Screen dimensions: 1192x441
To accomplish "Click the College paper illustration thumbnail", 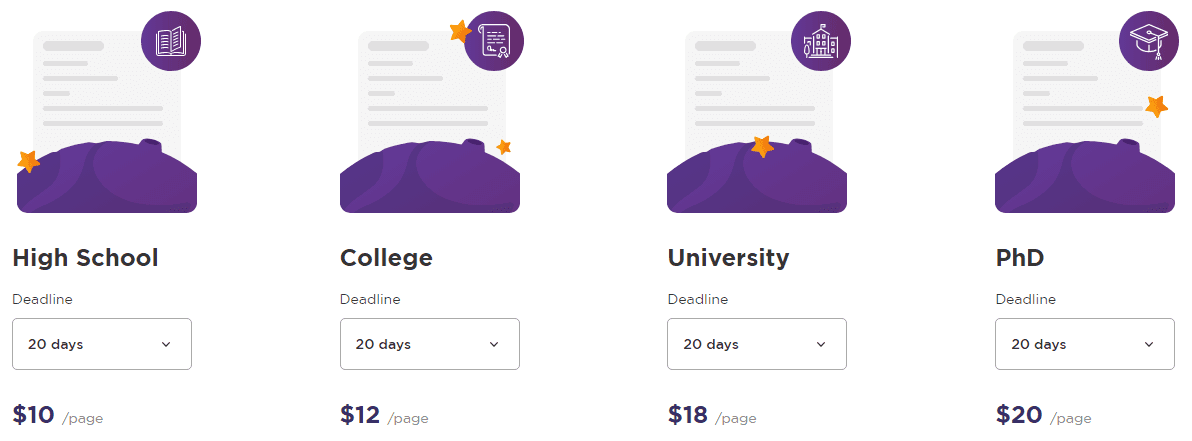I will point(430,116).
